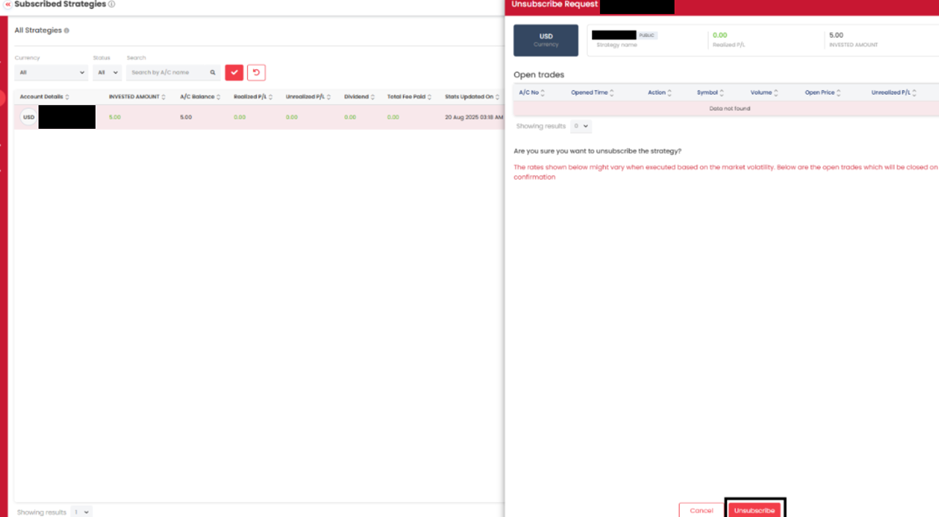This screenshot has height=517, width=939.
Task: Open bottom-left showing results page size dropdown
Action: [81, 512]
